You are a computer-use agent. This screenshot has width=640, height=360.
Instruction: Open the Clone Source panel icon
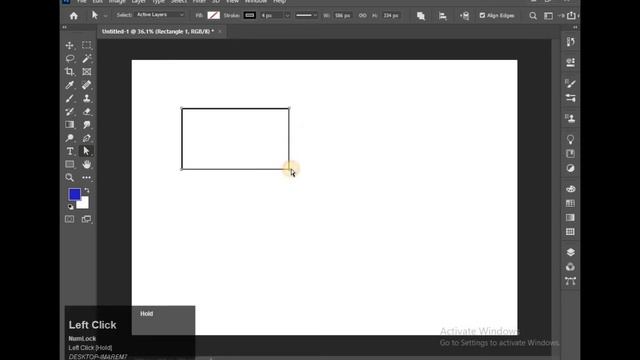coord(571,118)
